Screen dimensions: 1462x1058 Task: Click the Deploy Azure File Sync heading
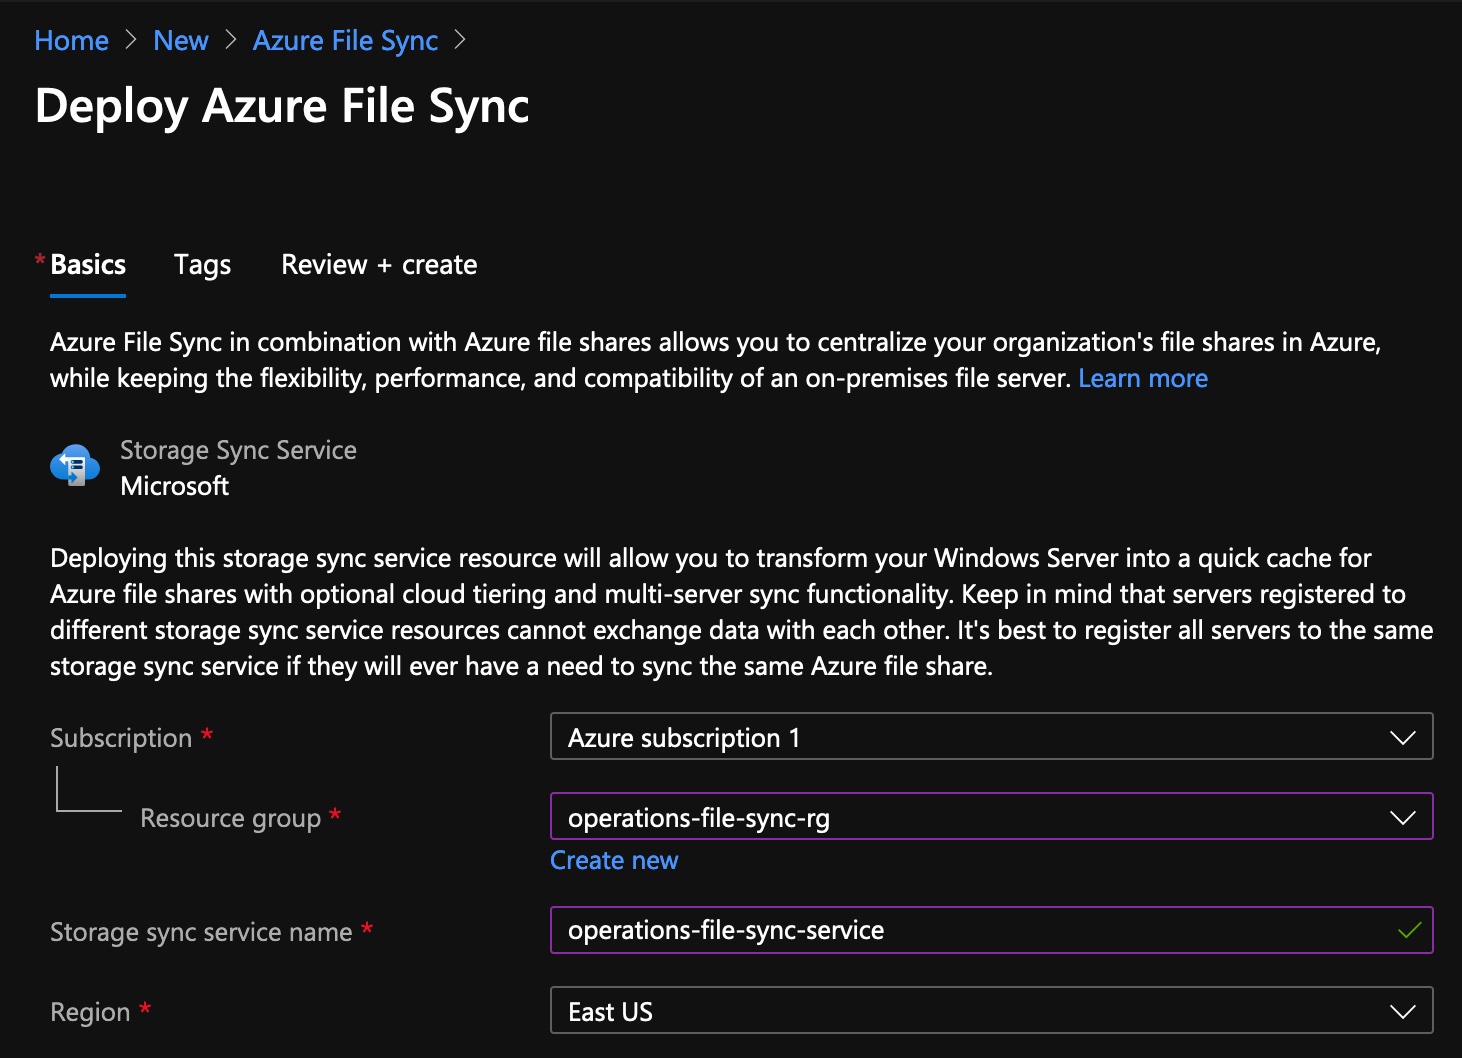point(282,106)
